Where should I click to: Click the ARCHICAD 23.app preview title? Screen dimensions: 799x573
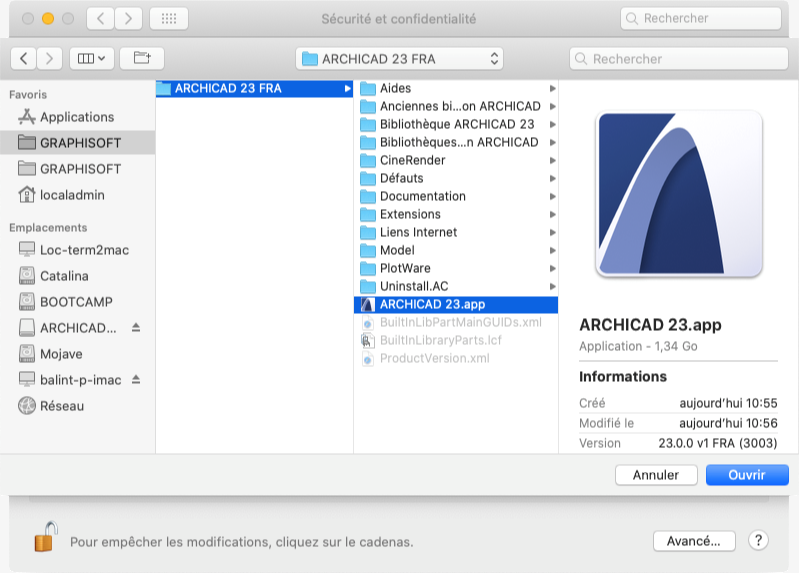pyautogui.click(x=650, y=325)
